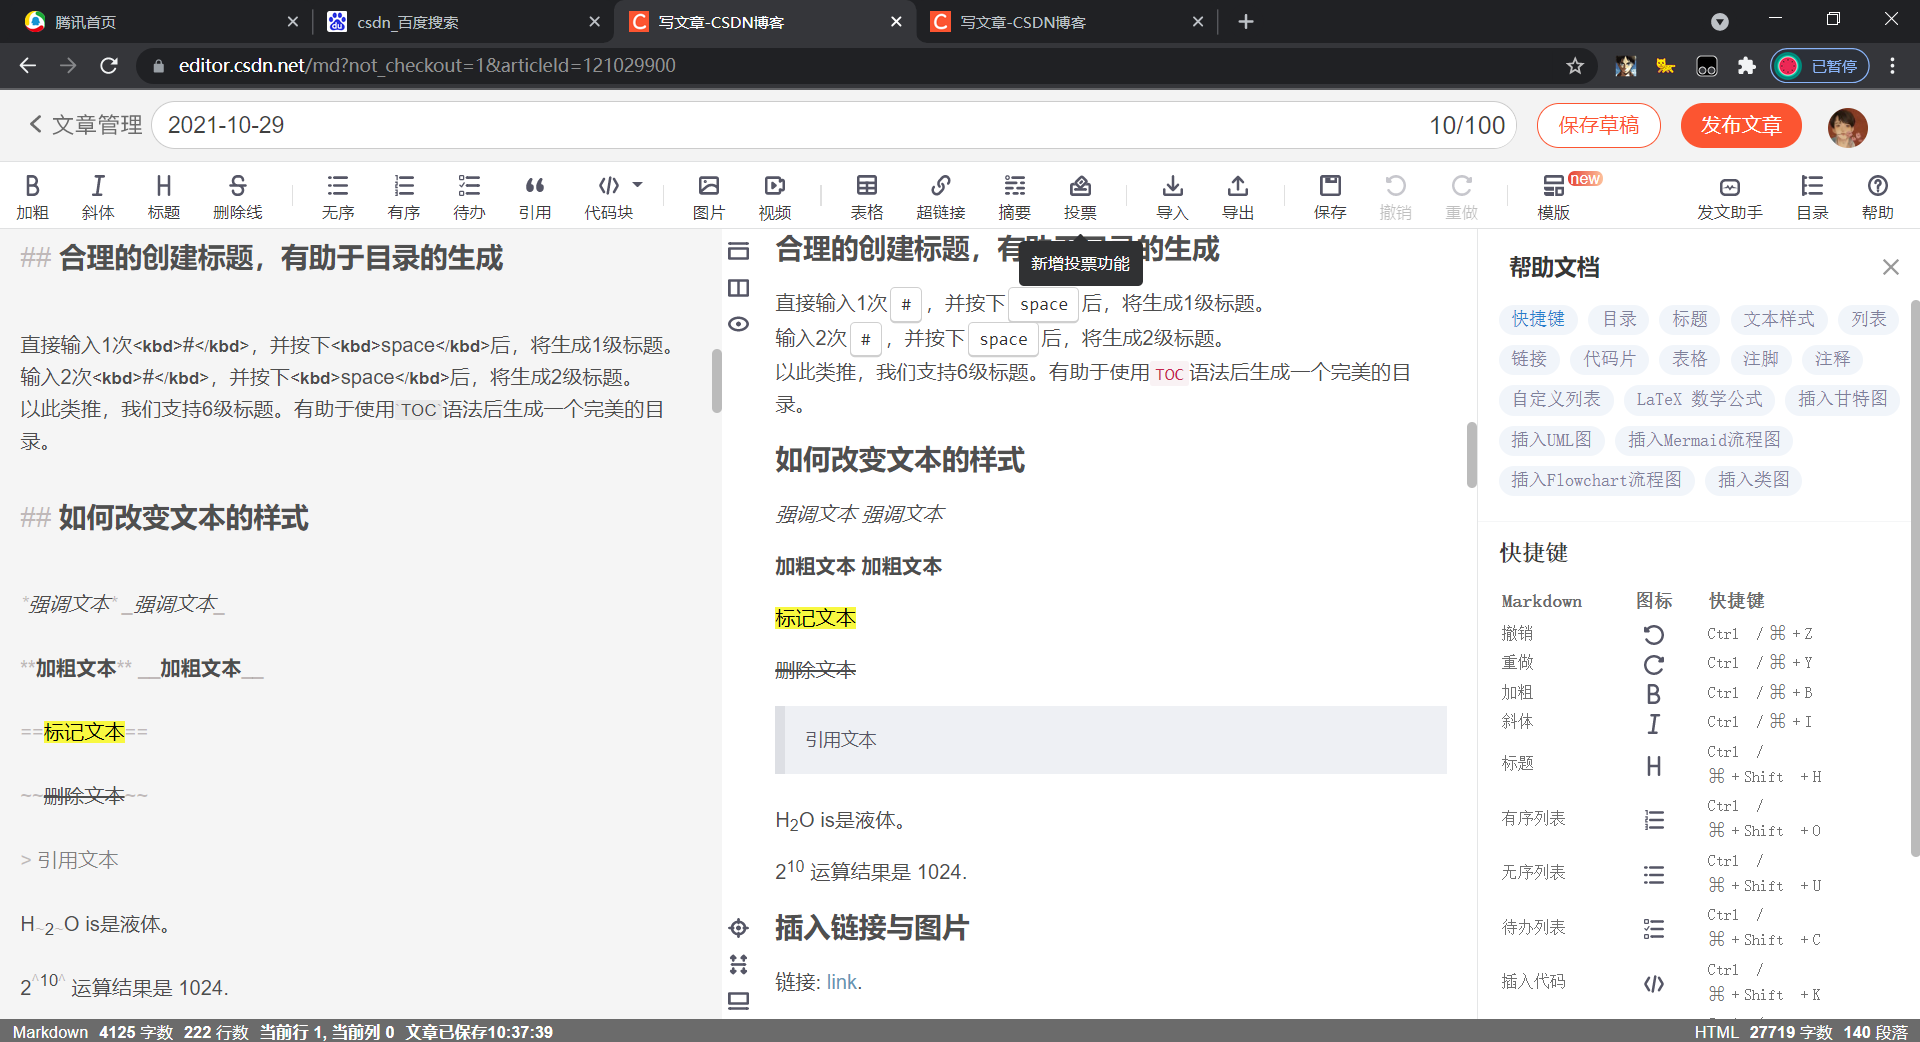This screenshot has width=1920, height=1042.
Task: Select 代码片 help tag
Action: 1610,359
